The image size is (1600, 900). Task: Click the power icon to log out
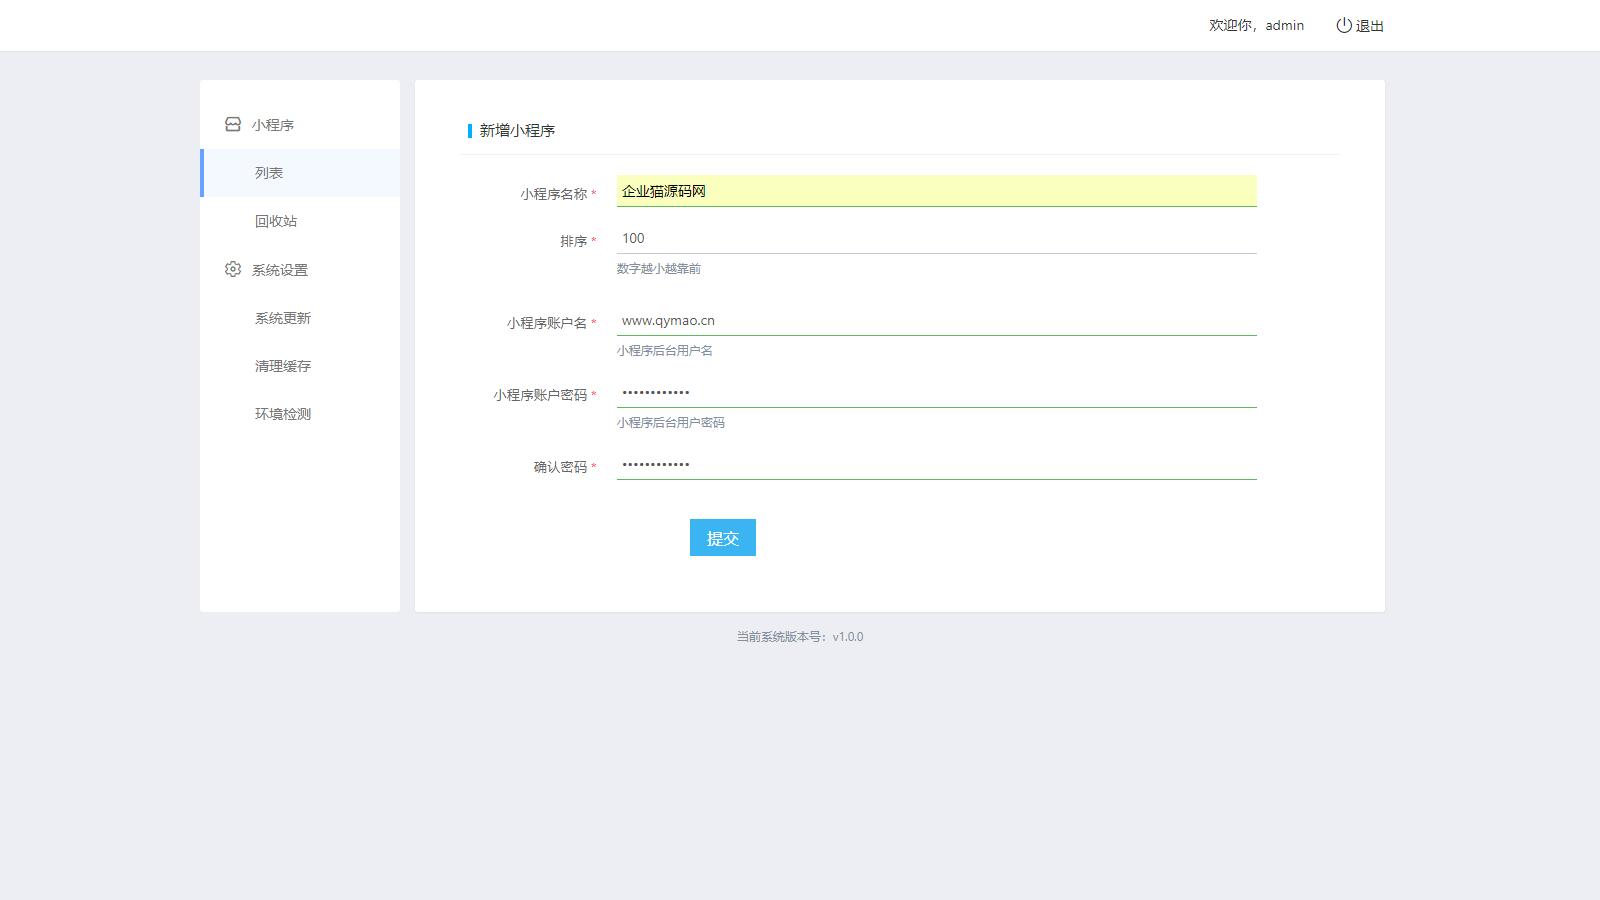tap(1344, 25)
